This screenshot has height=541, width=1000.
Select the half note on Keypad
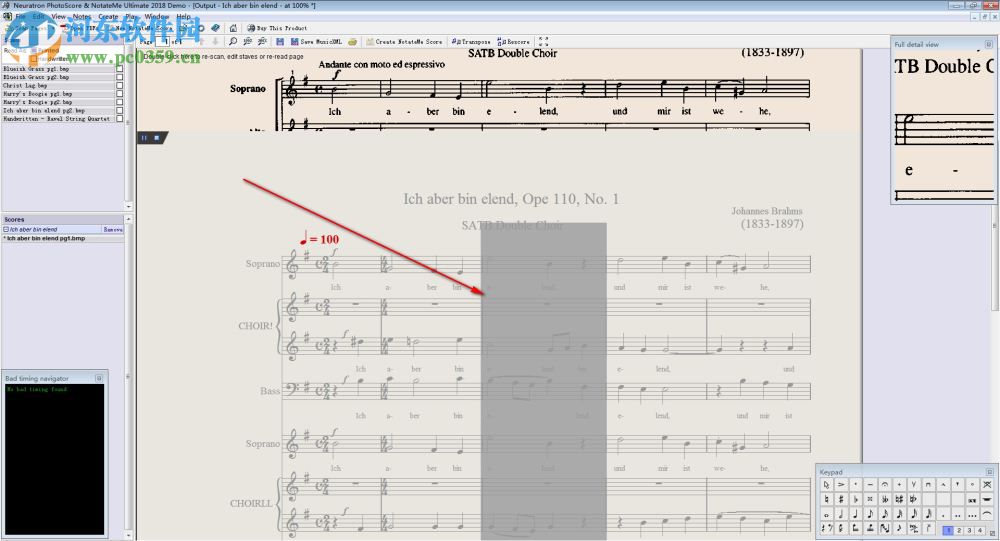[x=841, y=514]
